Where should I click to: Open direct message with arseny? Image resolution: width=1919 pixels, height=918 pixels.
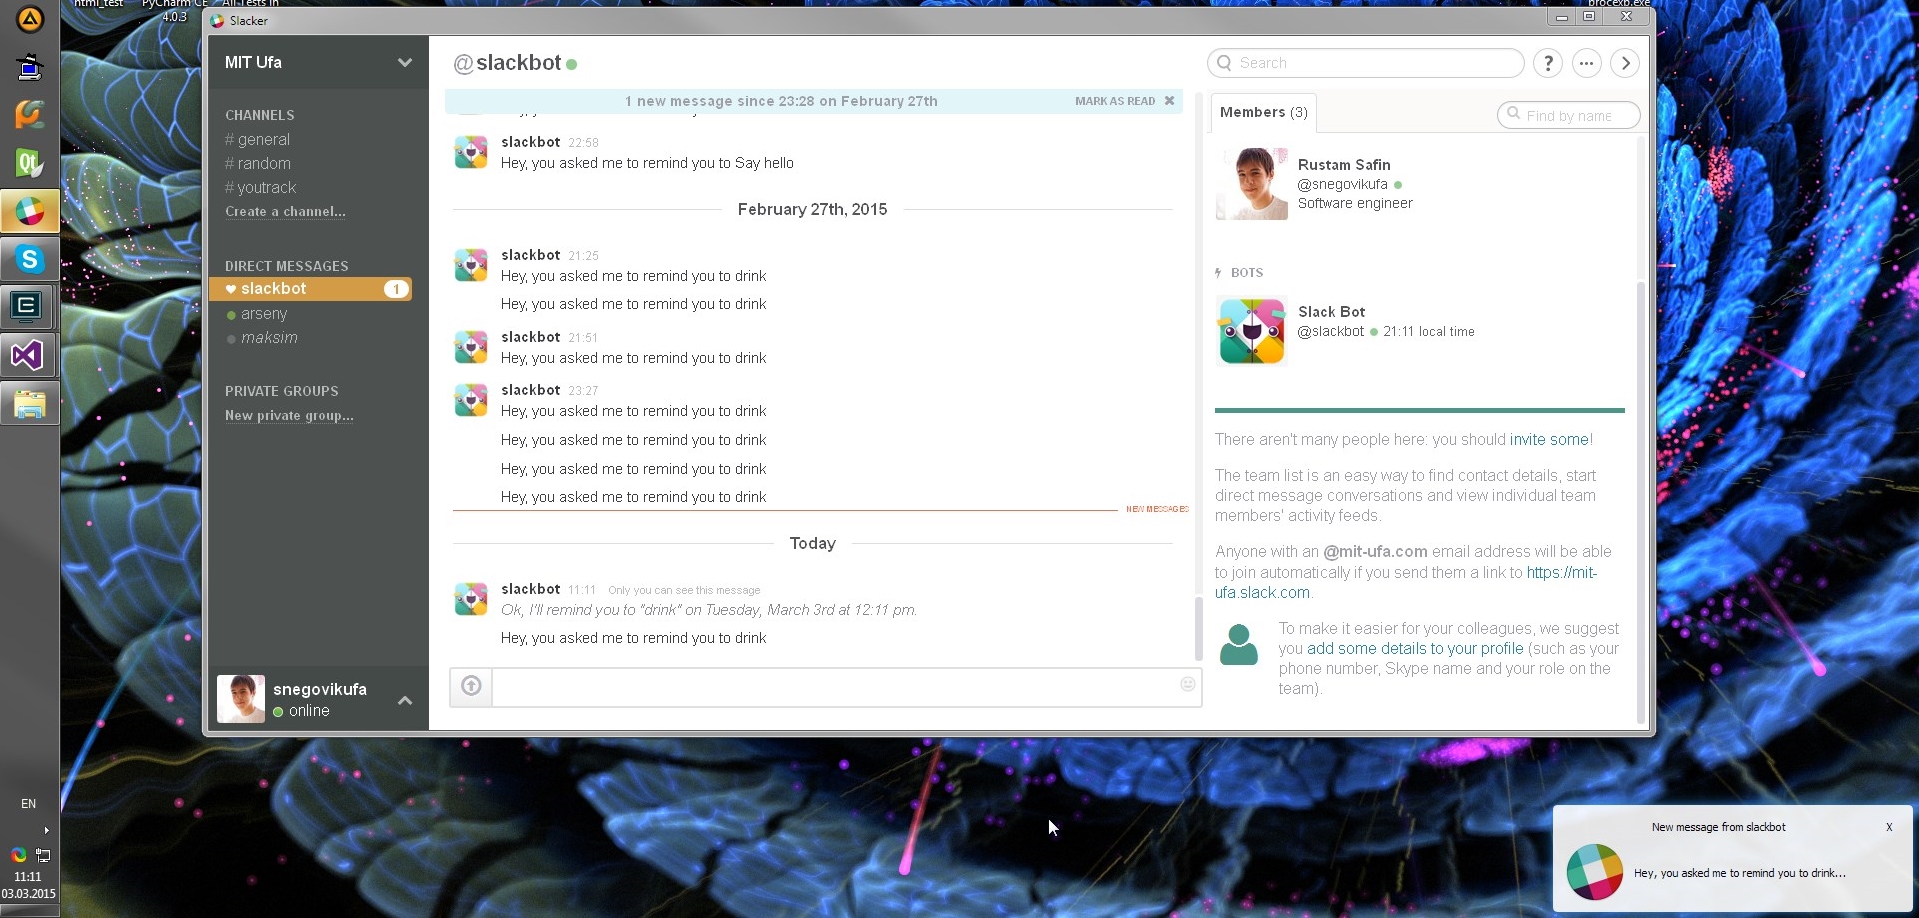[264, 314]
